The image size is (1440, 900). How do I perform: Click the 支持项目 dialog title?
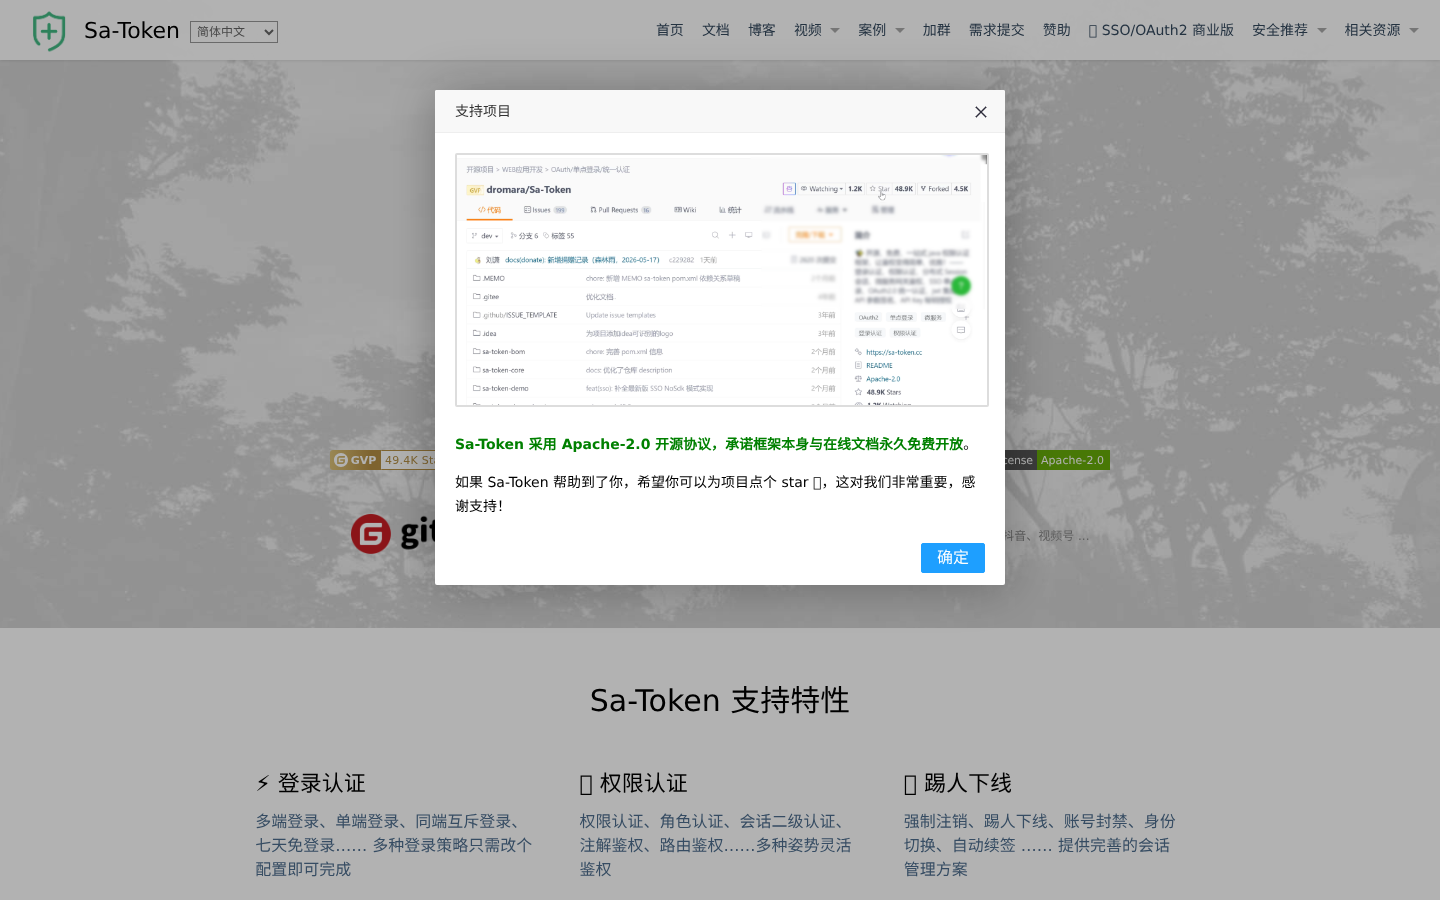[483, 111]
